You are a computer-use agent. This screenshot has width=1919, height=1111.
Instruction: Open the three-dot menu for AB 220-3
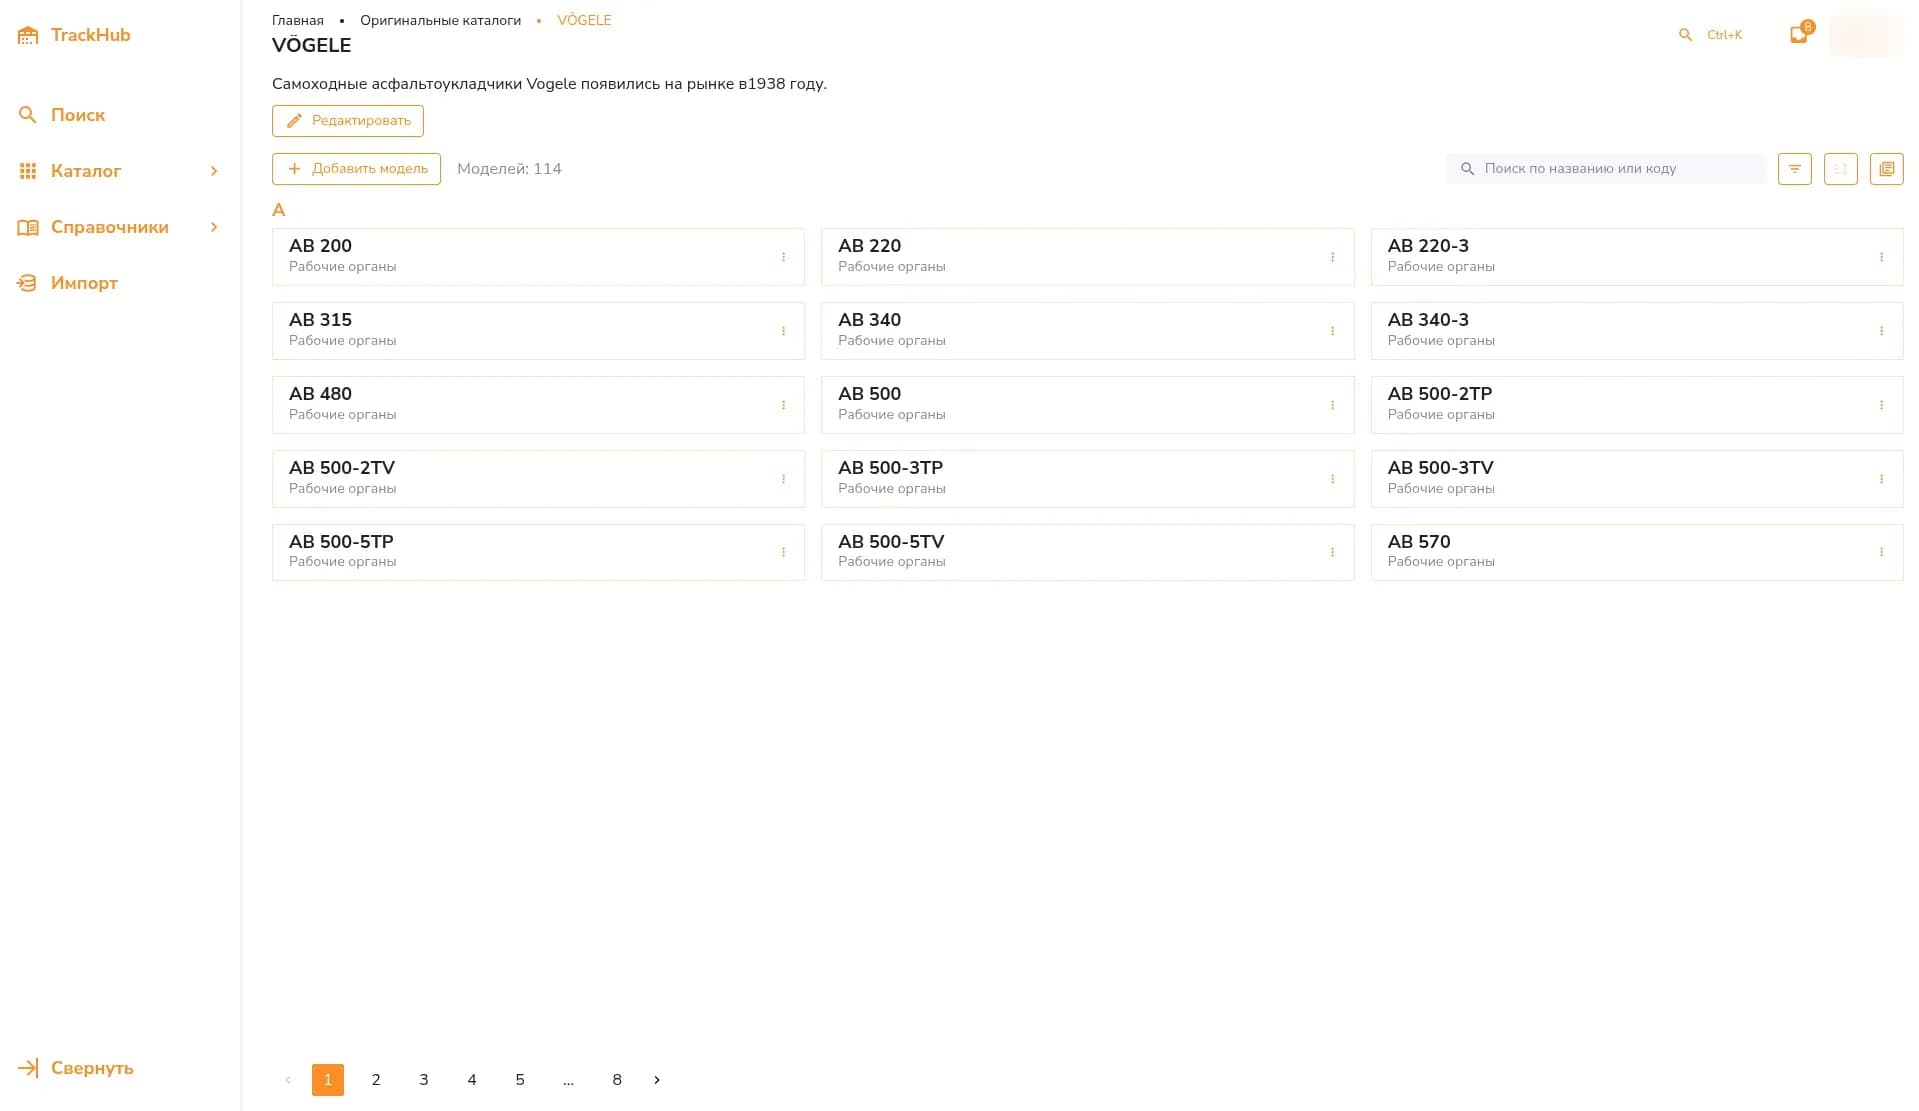click(x=1881, y=257)
